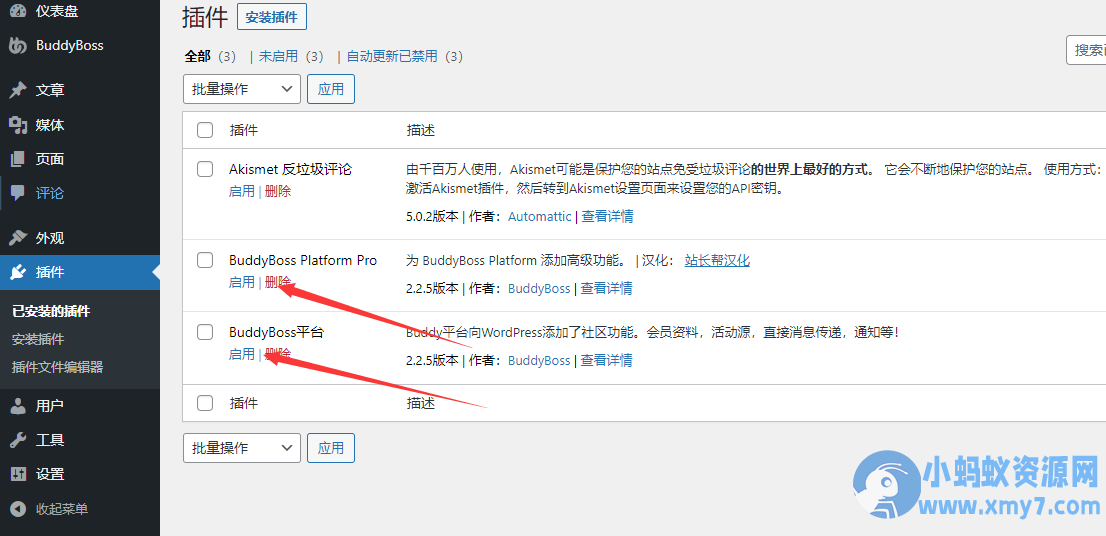This screenshot has width=1106, height=536.
Task: Click the Posts pushpin icon
Action: (18, 90)
